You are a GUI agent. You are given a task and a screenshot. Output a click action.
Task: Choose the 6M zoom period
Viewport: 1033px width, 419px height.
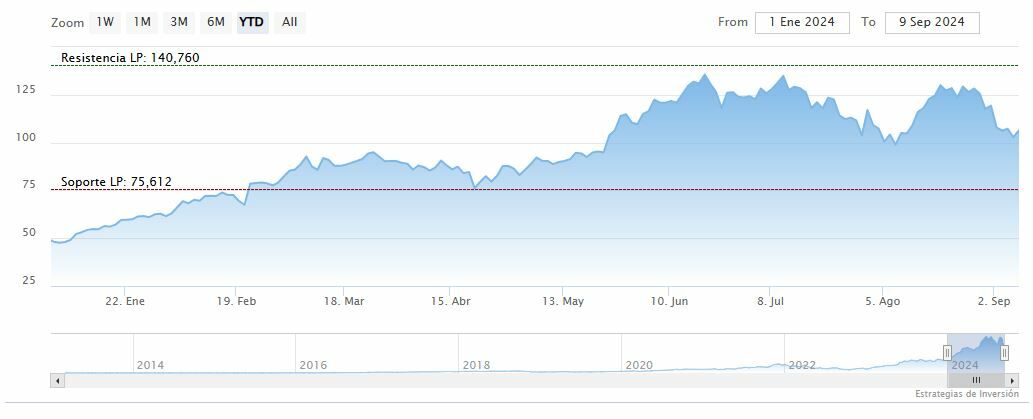coord(215,22)
